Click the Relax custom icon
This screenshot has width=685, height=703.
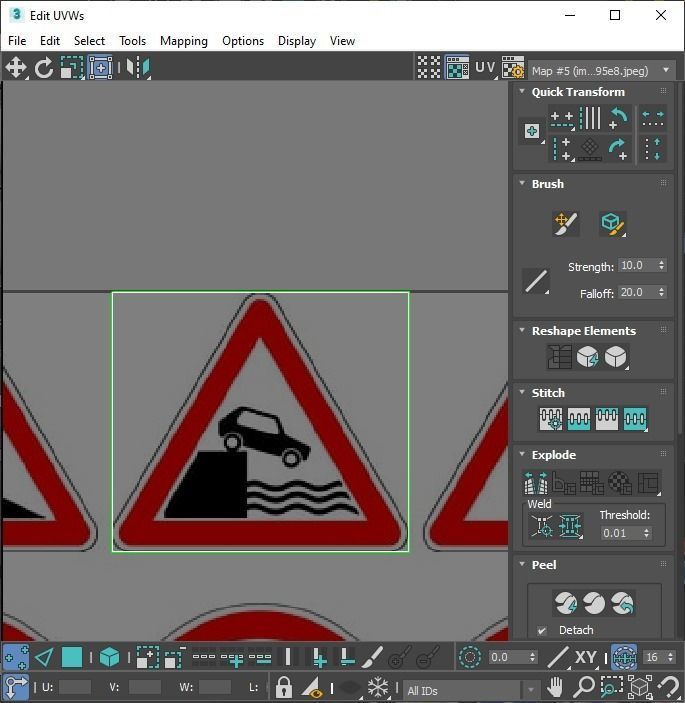616,357
